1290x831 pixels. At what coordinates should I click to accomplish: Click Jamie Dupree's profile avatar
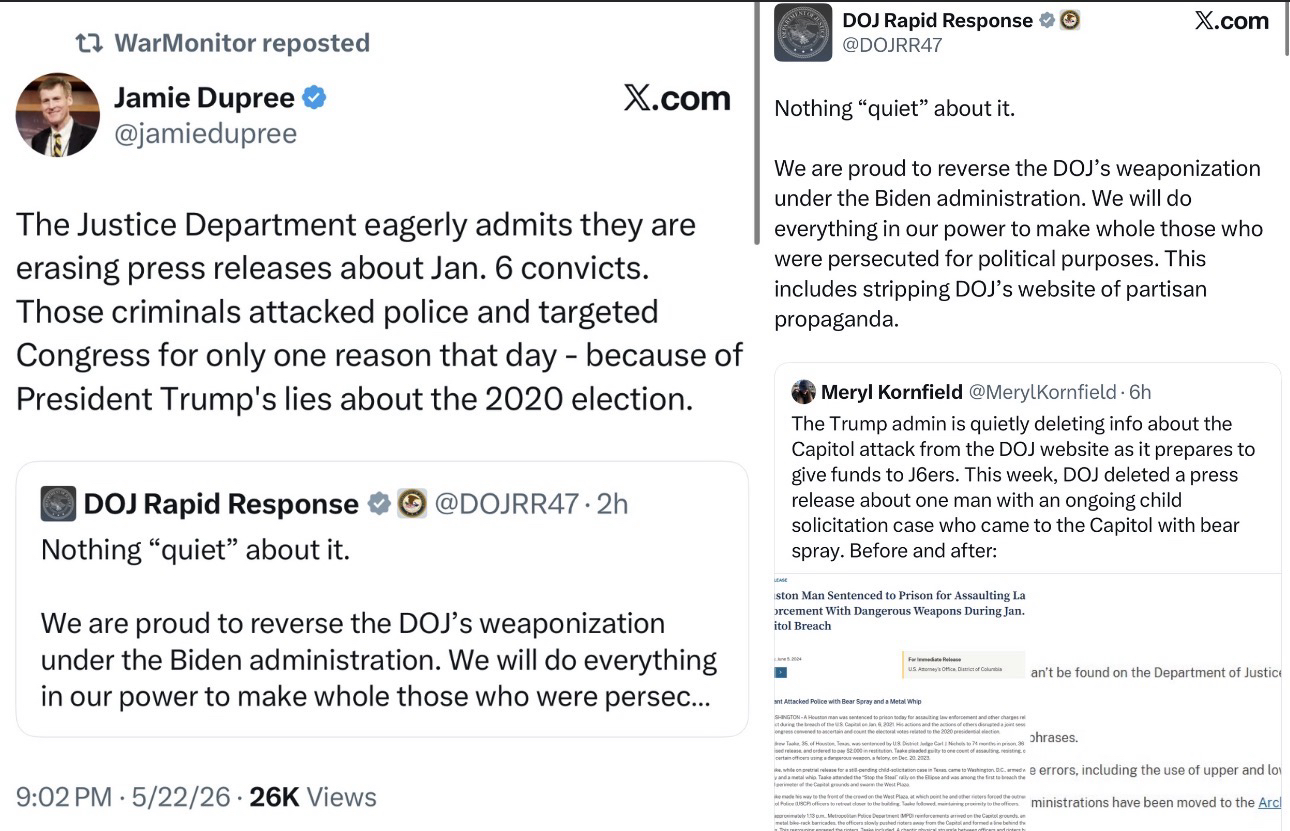(x=57, y=115)
